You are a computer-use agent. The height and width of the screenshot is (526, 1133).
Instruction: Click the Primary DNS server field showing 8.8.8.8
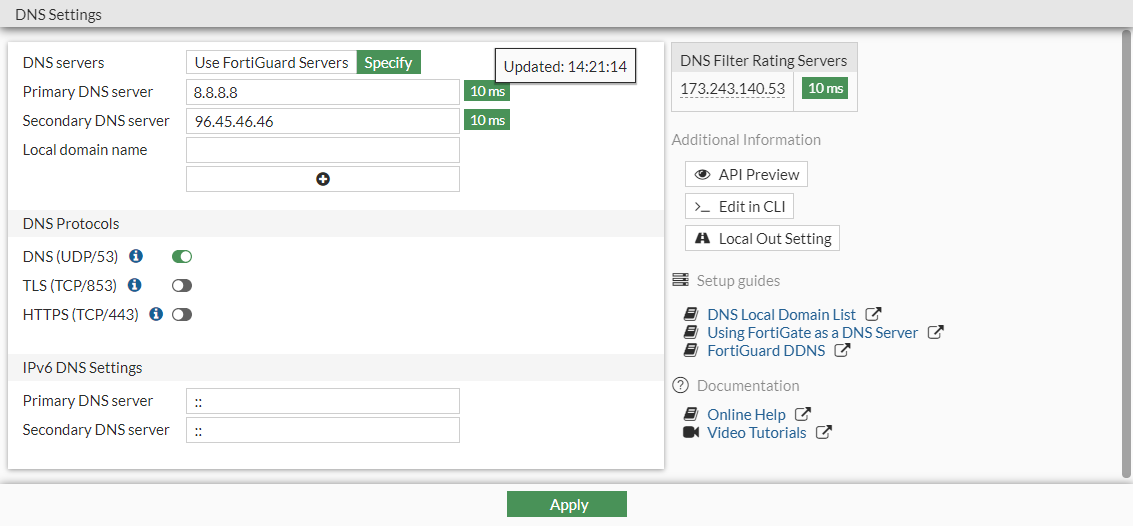click(322, 92)
